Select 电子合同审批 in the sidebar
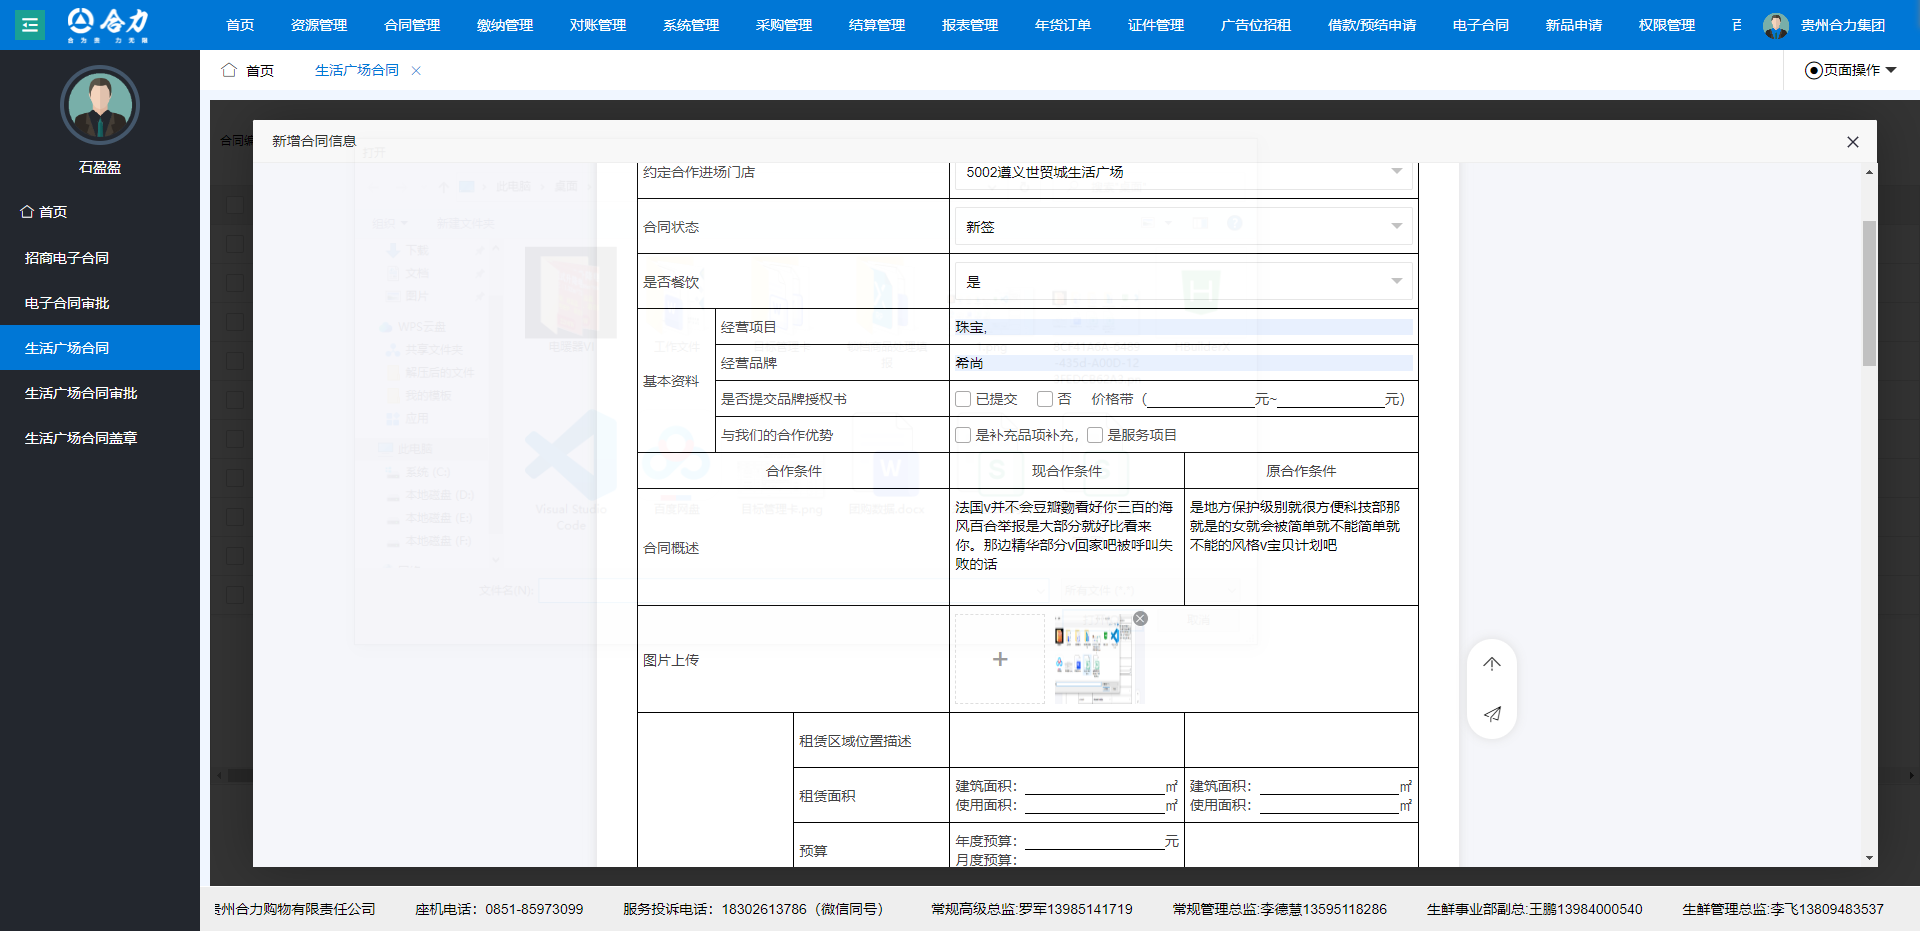Image resolution: width=1920 pixels, height=931 pixels. [67, 303]
